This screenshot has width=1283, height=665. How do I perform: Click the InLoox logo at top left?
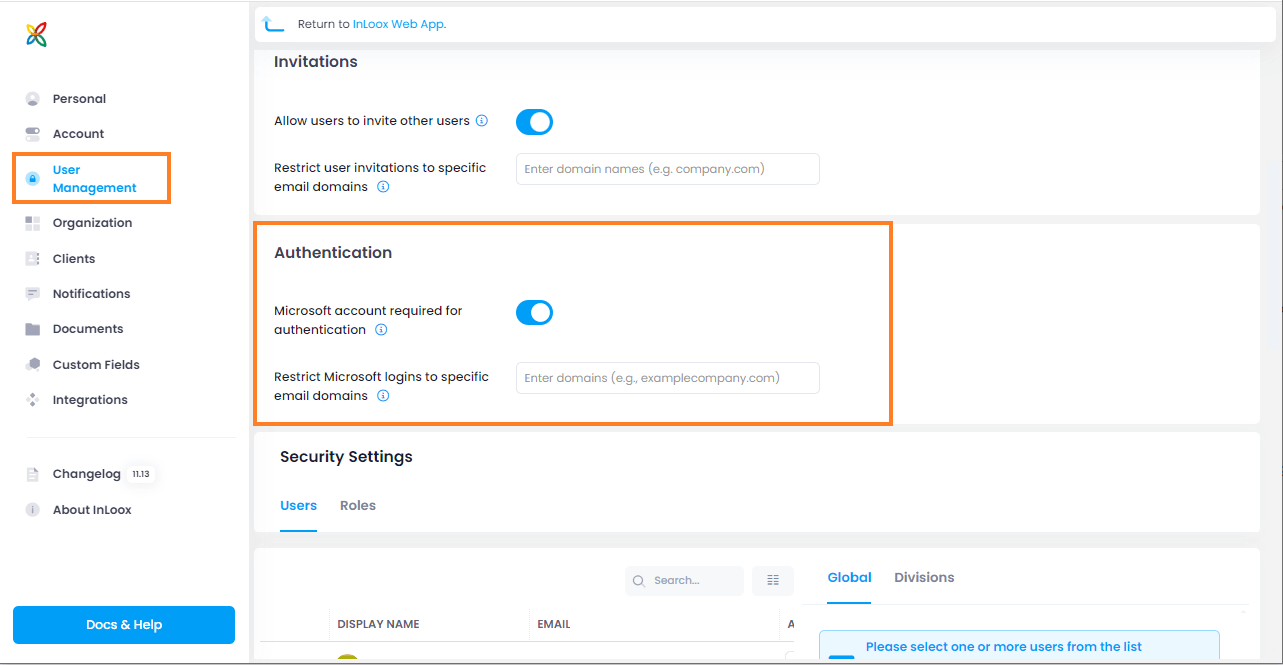(x=34, y=33)
